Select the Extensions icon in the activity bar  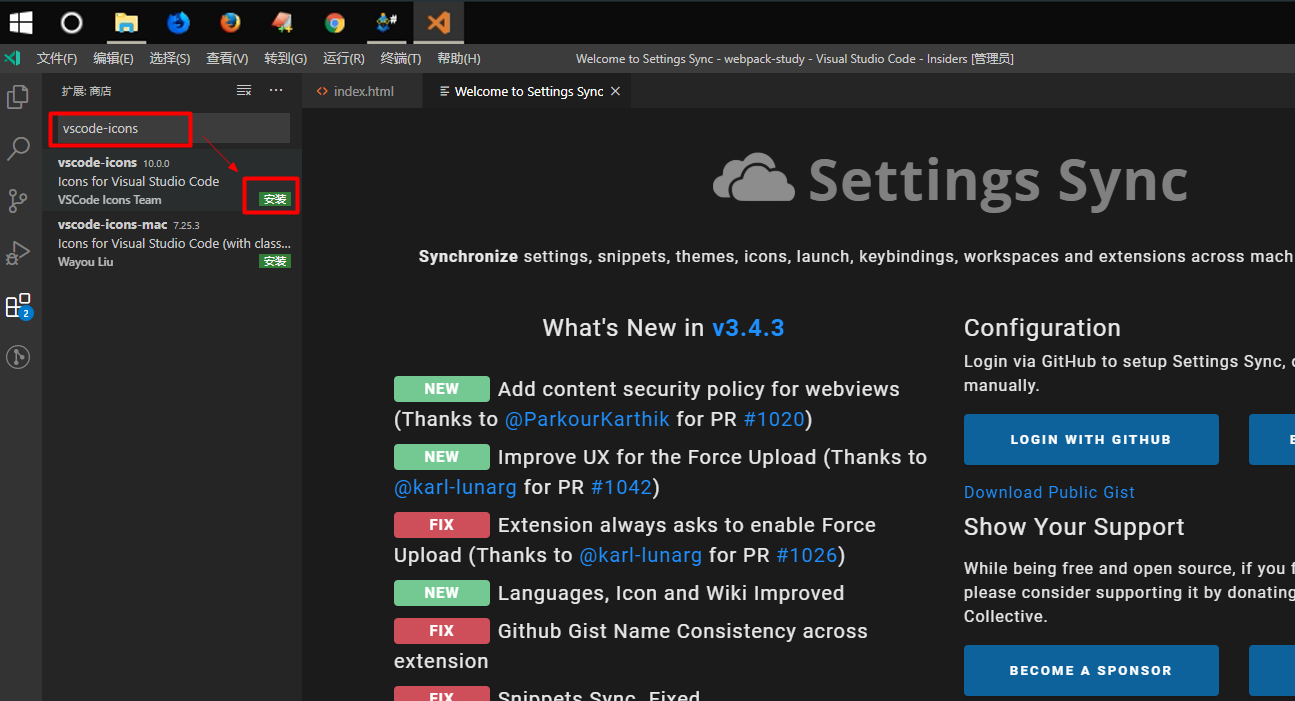[x=18, y=306]
